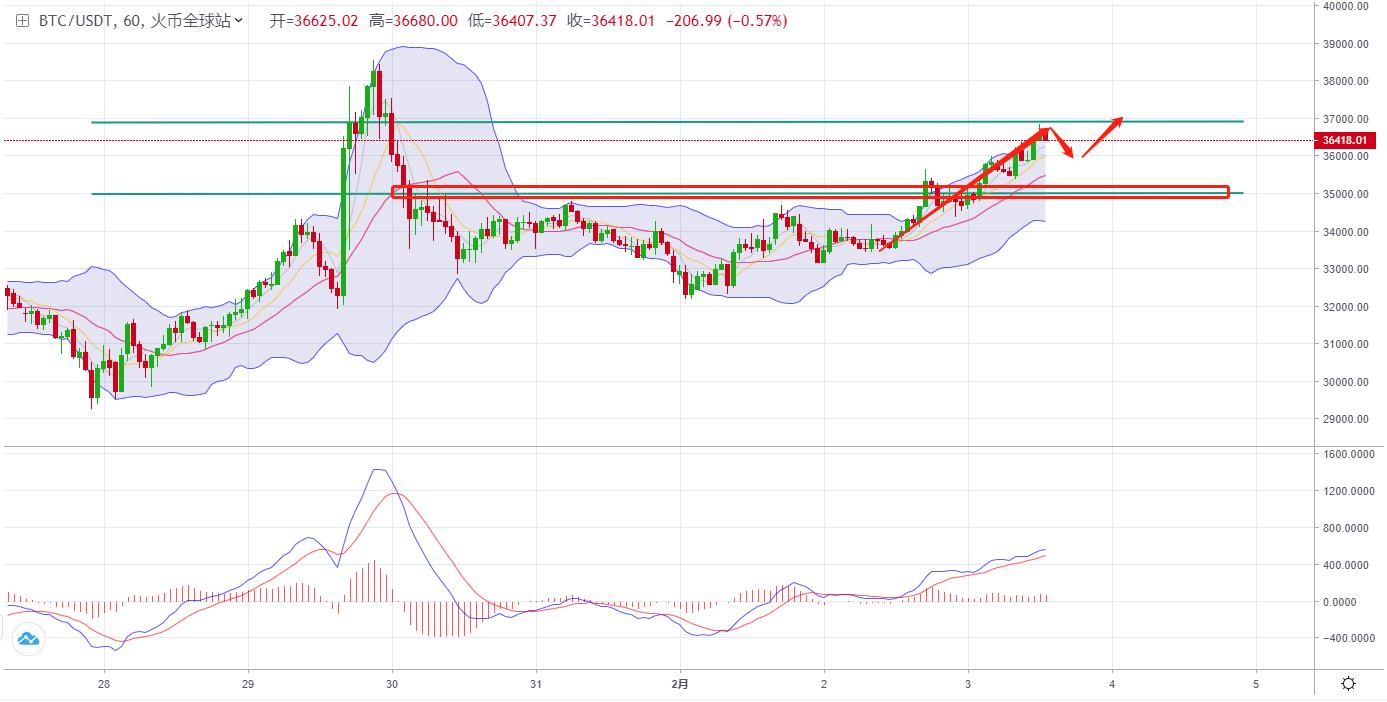
Task: Expand the symbol legend dropdown chevron
Action: 239,21
